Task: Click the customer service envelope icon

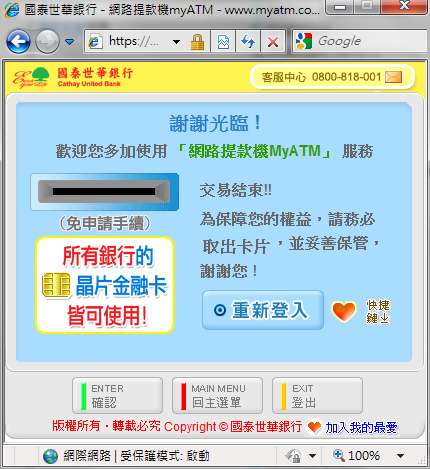Action: [x=393, y=77]
